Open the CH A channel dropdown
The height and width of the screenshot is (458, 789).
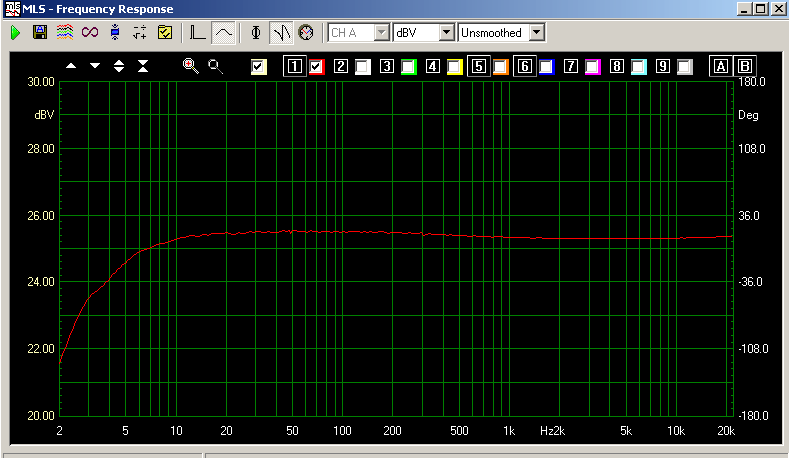[382, 33]
